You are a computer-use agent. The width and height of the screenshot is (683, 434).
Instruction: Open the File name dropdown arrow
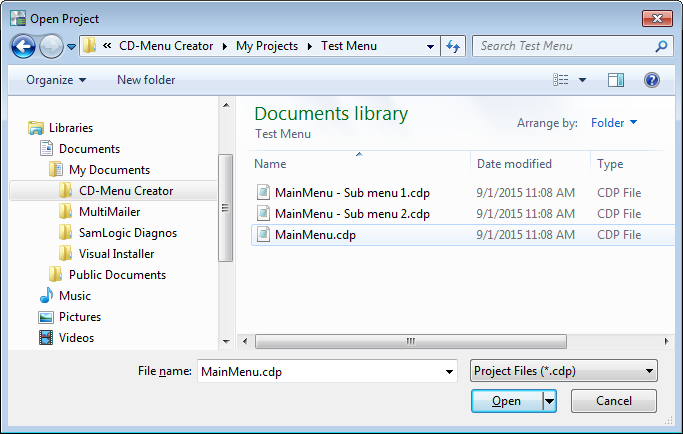coord(449,371)
